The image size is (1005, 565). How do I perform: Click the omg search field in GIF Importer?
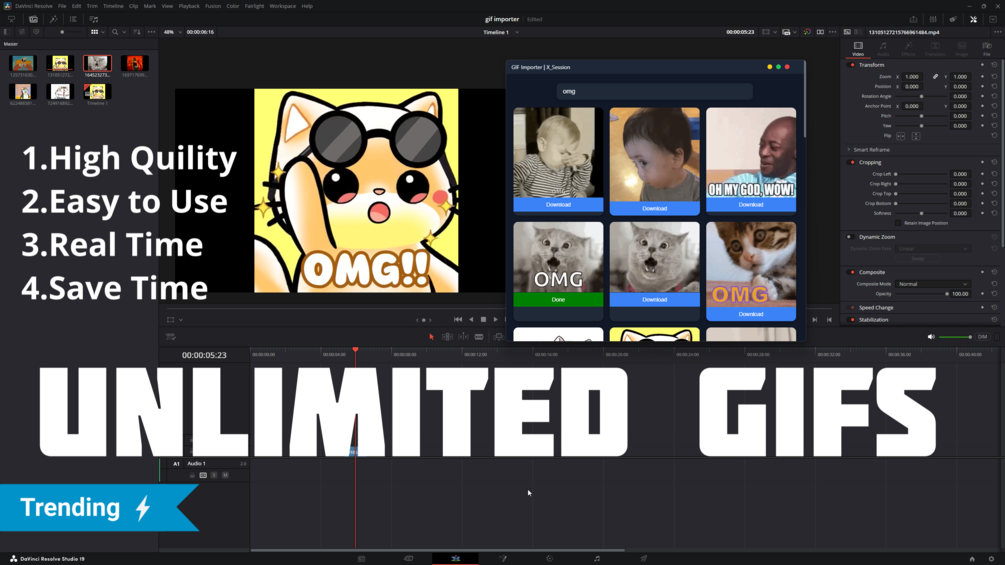point(654,92)
